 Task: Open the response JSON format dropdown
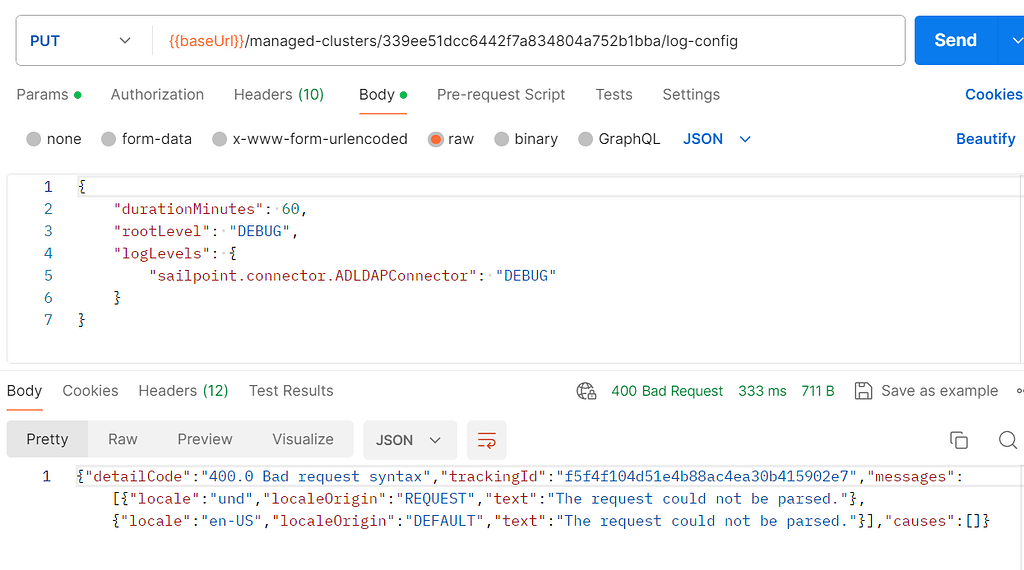[409, 440]
